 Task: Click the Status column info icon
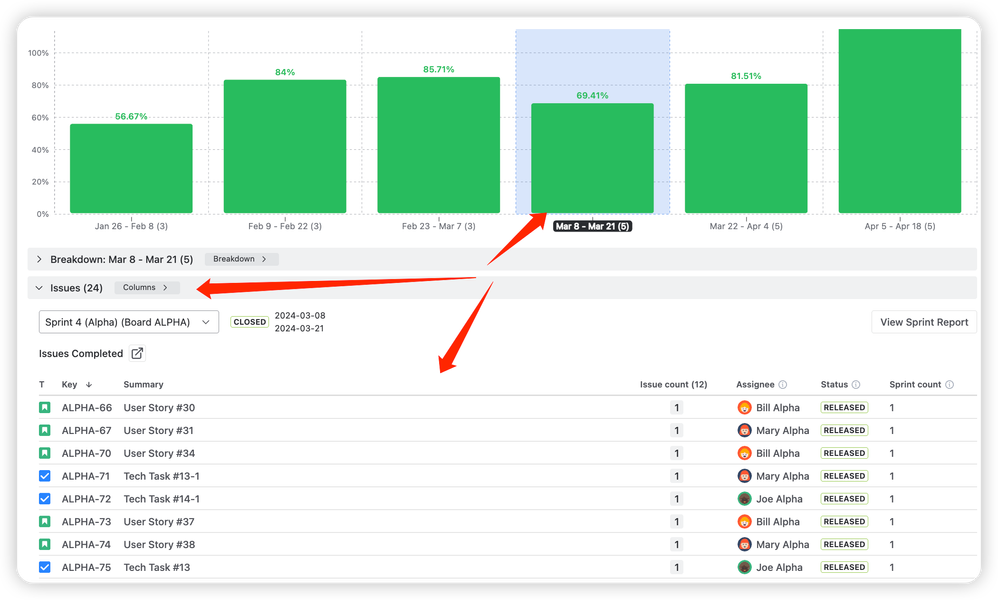coord(857,384)
